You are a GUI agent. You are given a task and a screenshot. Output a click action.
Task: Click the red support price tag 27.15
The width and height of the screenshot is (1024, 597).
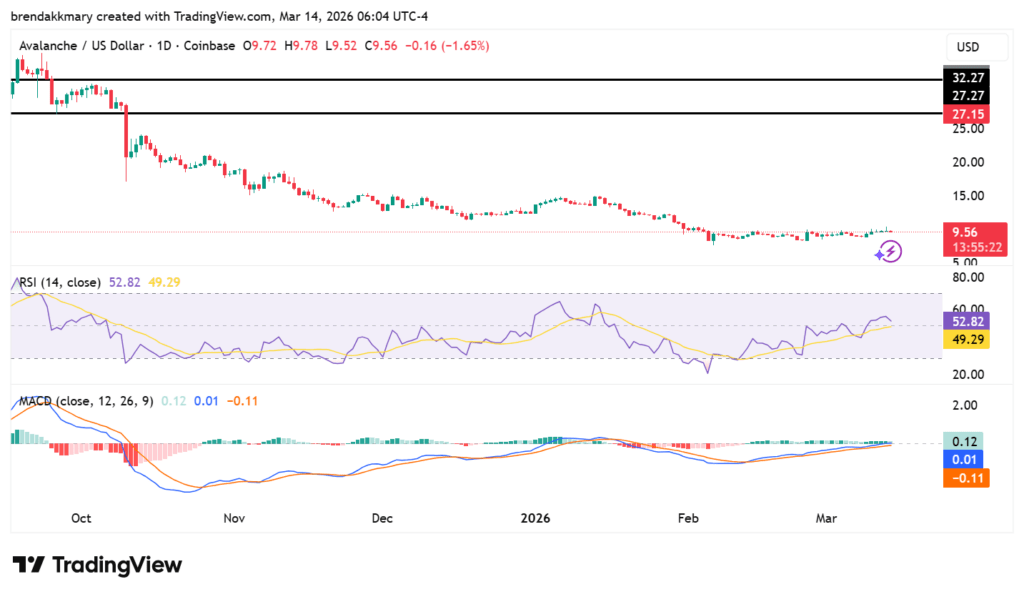pyautogui.click(x=966, y=113)
